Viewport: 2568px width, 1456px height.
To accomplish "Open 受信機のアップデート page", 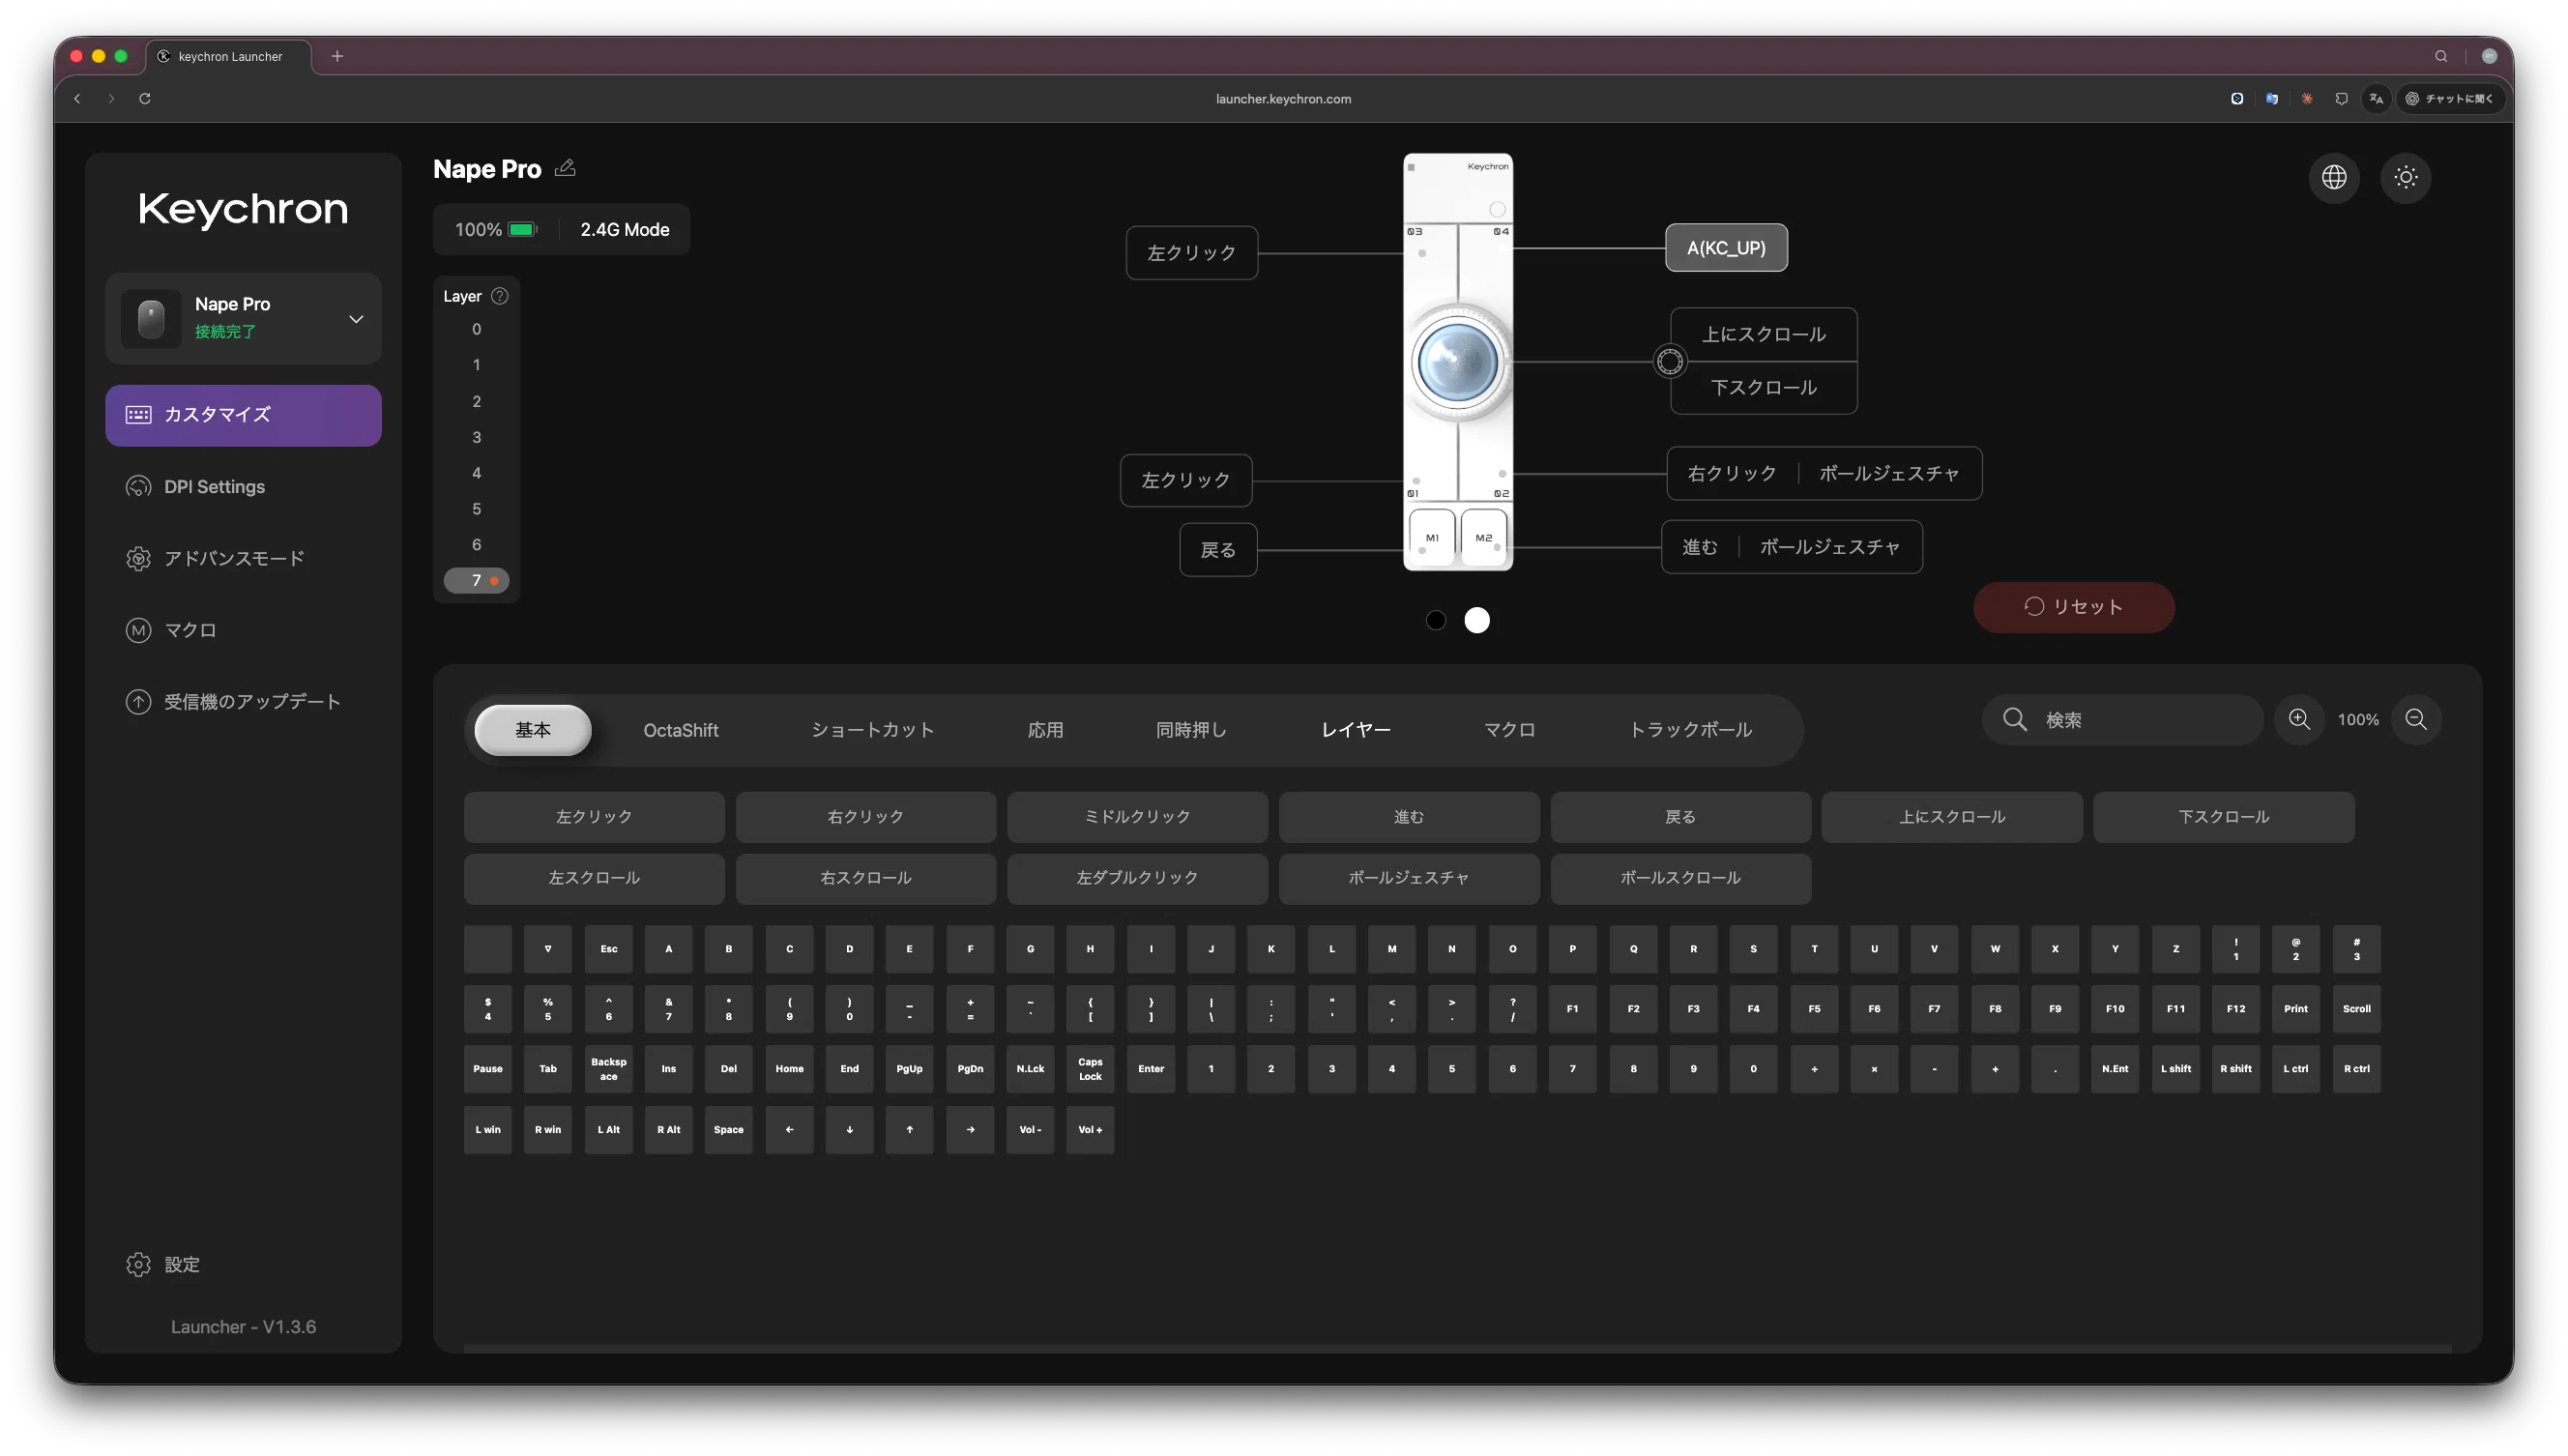I will point(233,702).
